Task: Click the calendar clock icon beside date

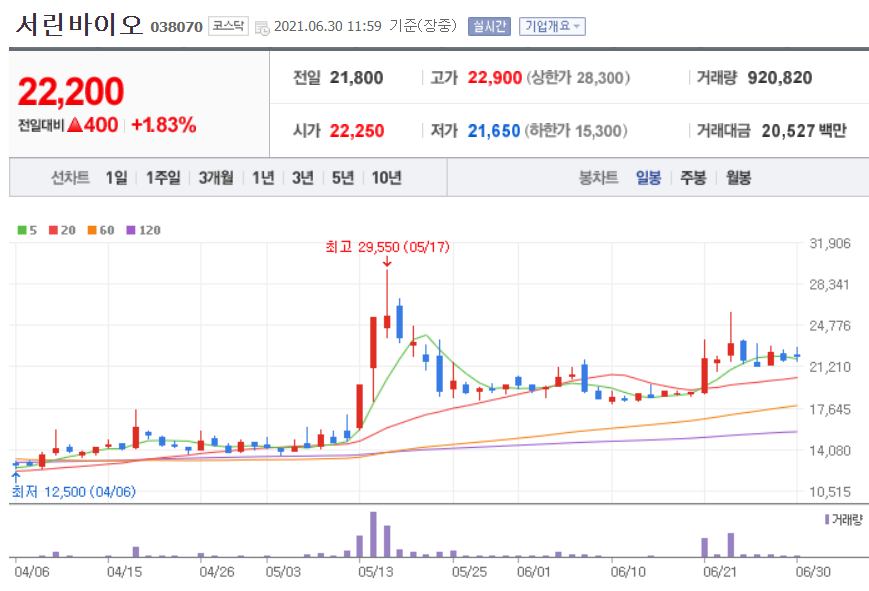Action: 262,28
